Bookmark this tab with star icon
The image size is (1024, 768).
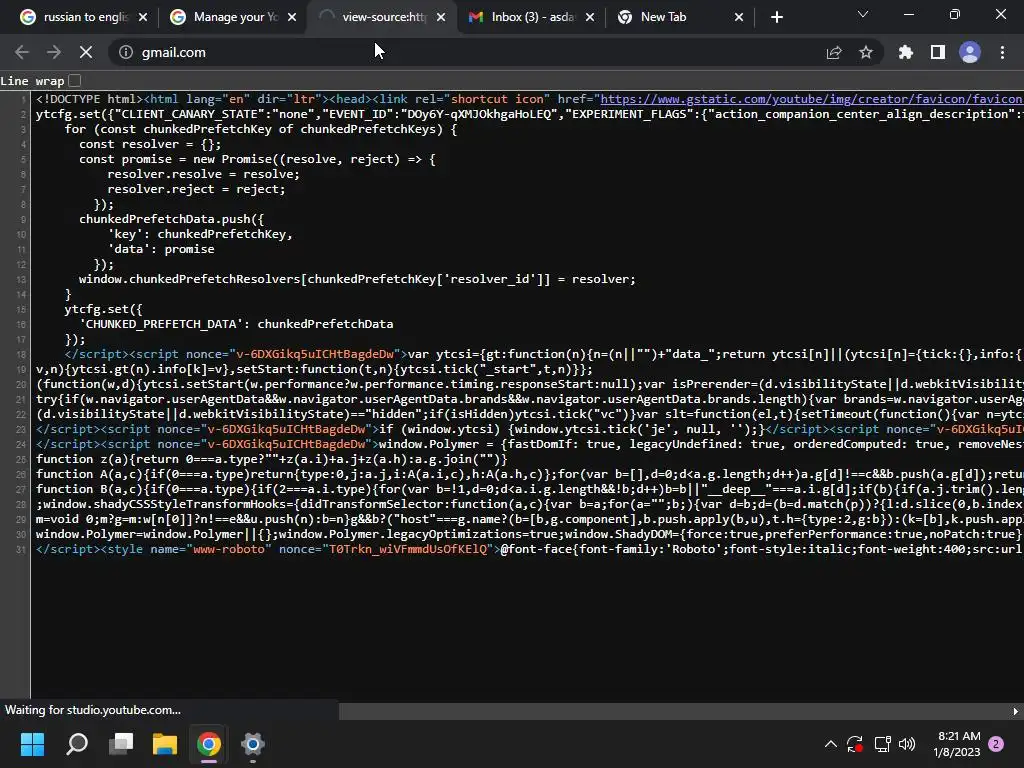click(x=866, y=52)
